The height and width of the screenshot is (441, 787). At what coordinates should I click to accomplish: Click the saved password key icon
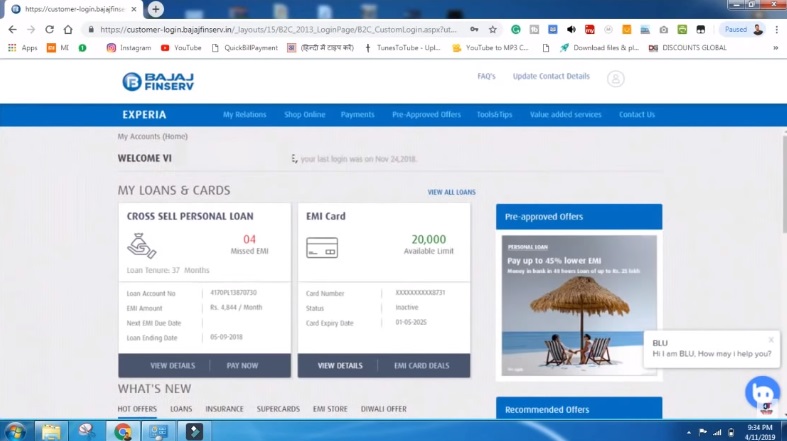[474, 30]
